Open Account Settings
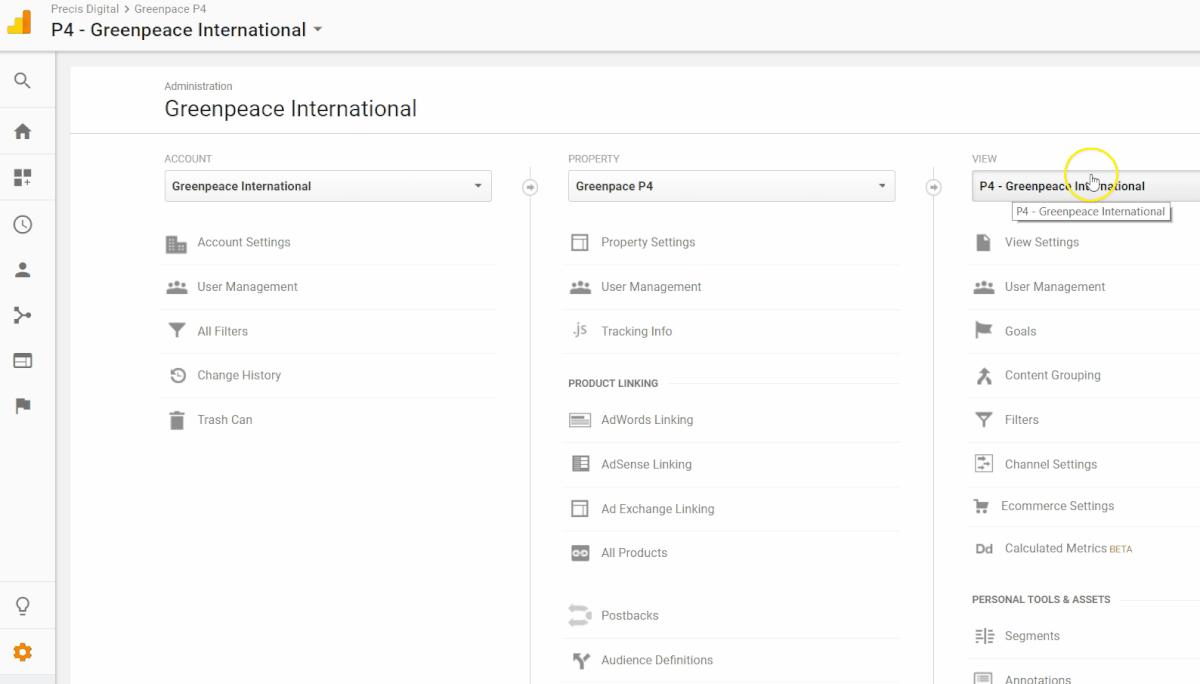1200x684 pixels. click(x=244, y=243)
